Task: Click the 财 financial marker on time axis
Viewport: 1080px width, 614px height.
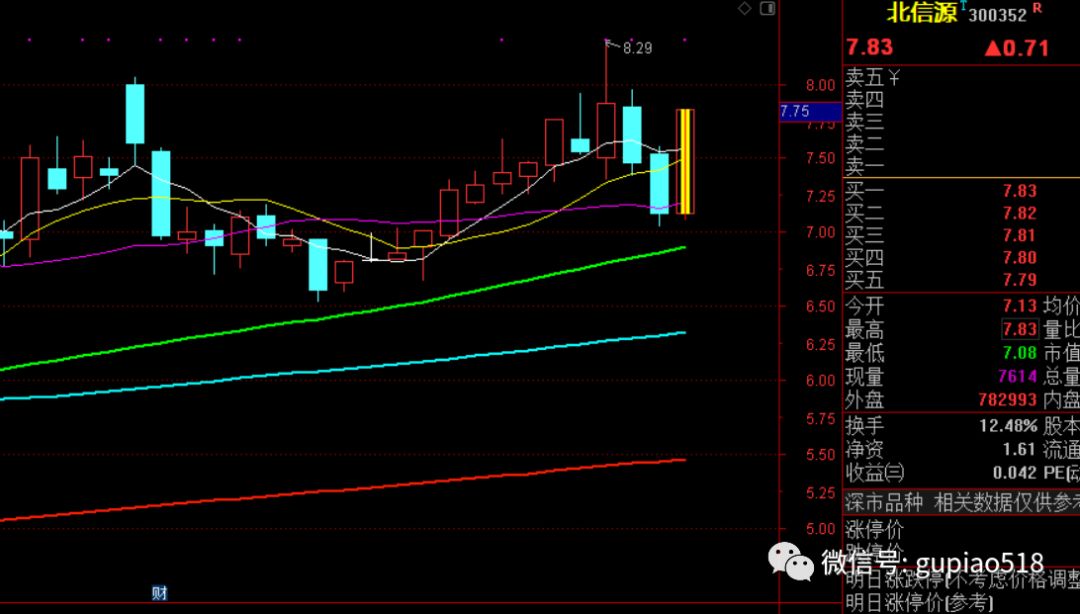Action: click(x=158, y=593)
